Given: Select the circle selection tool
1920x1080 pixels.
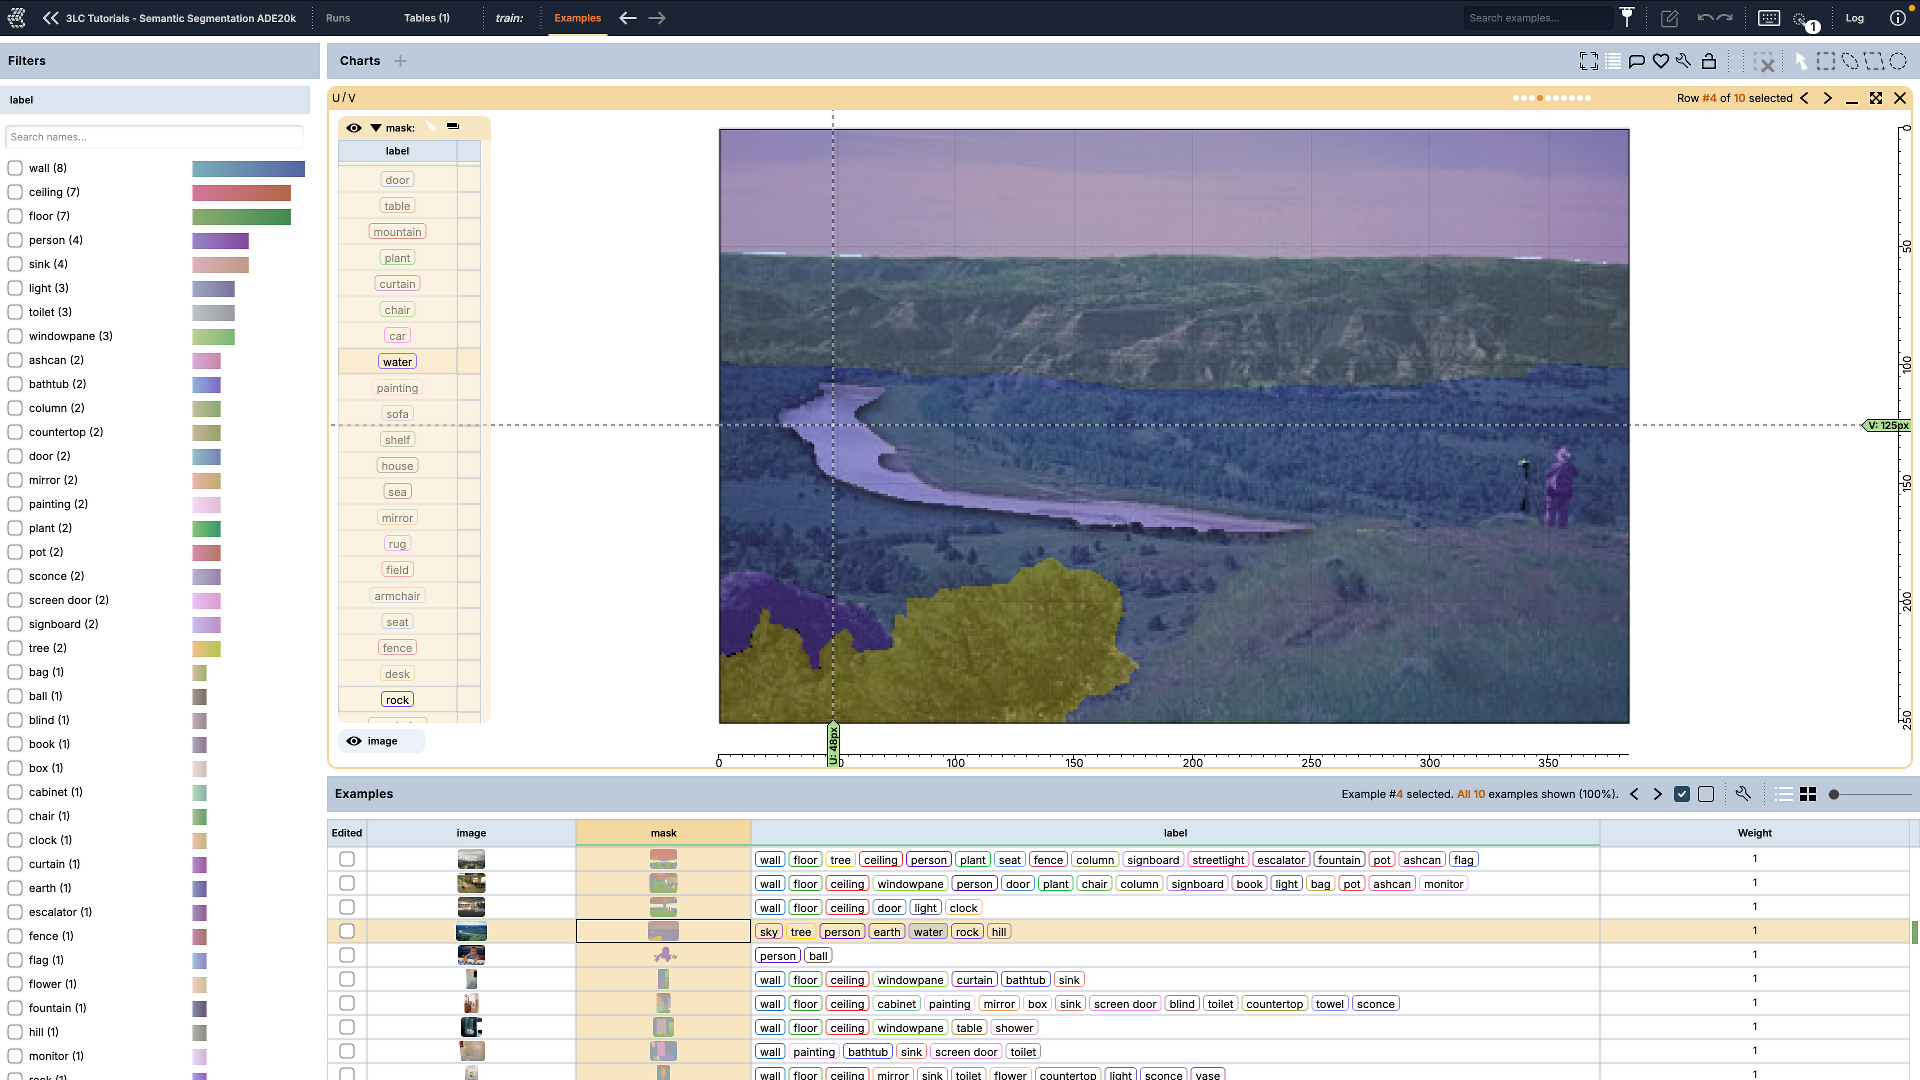Looking at the screenshot, I should [x=1898, y=61].
